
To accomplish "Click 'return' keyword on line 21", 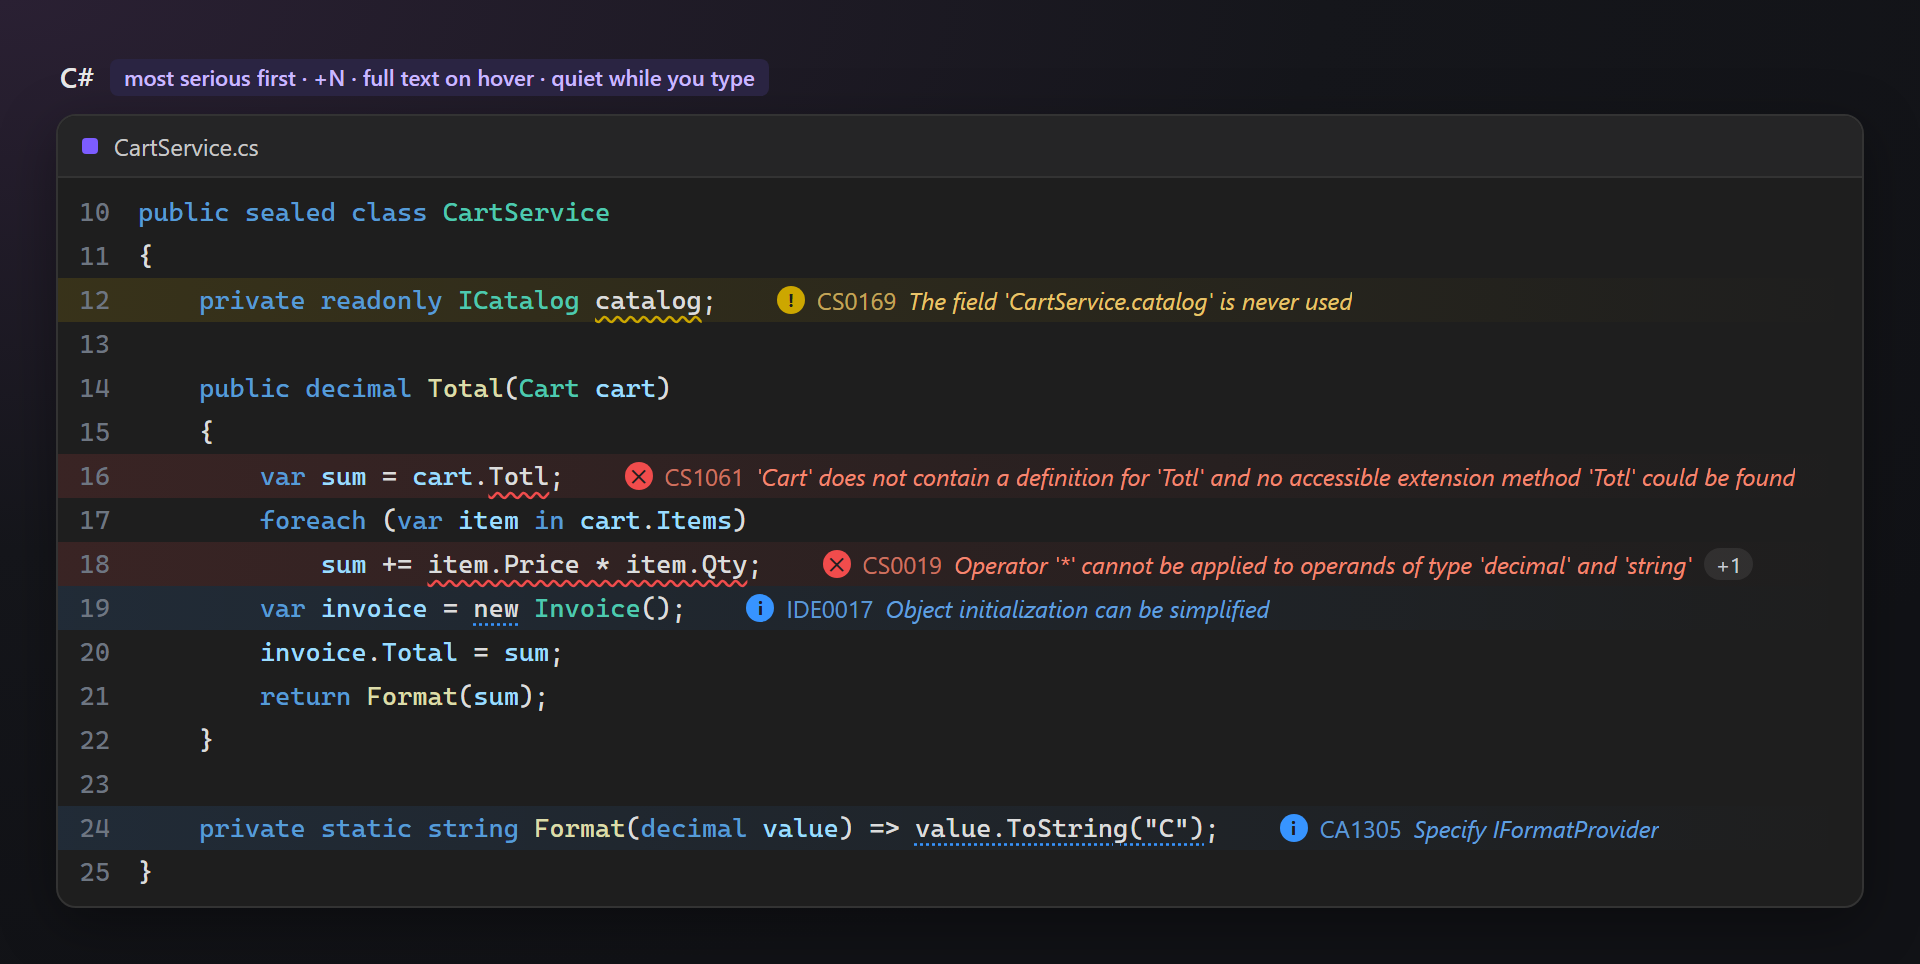I will click(305, 697).
